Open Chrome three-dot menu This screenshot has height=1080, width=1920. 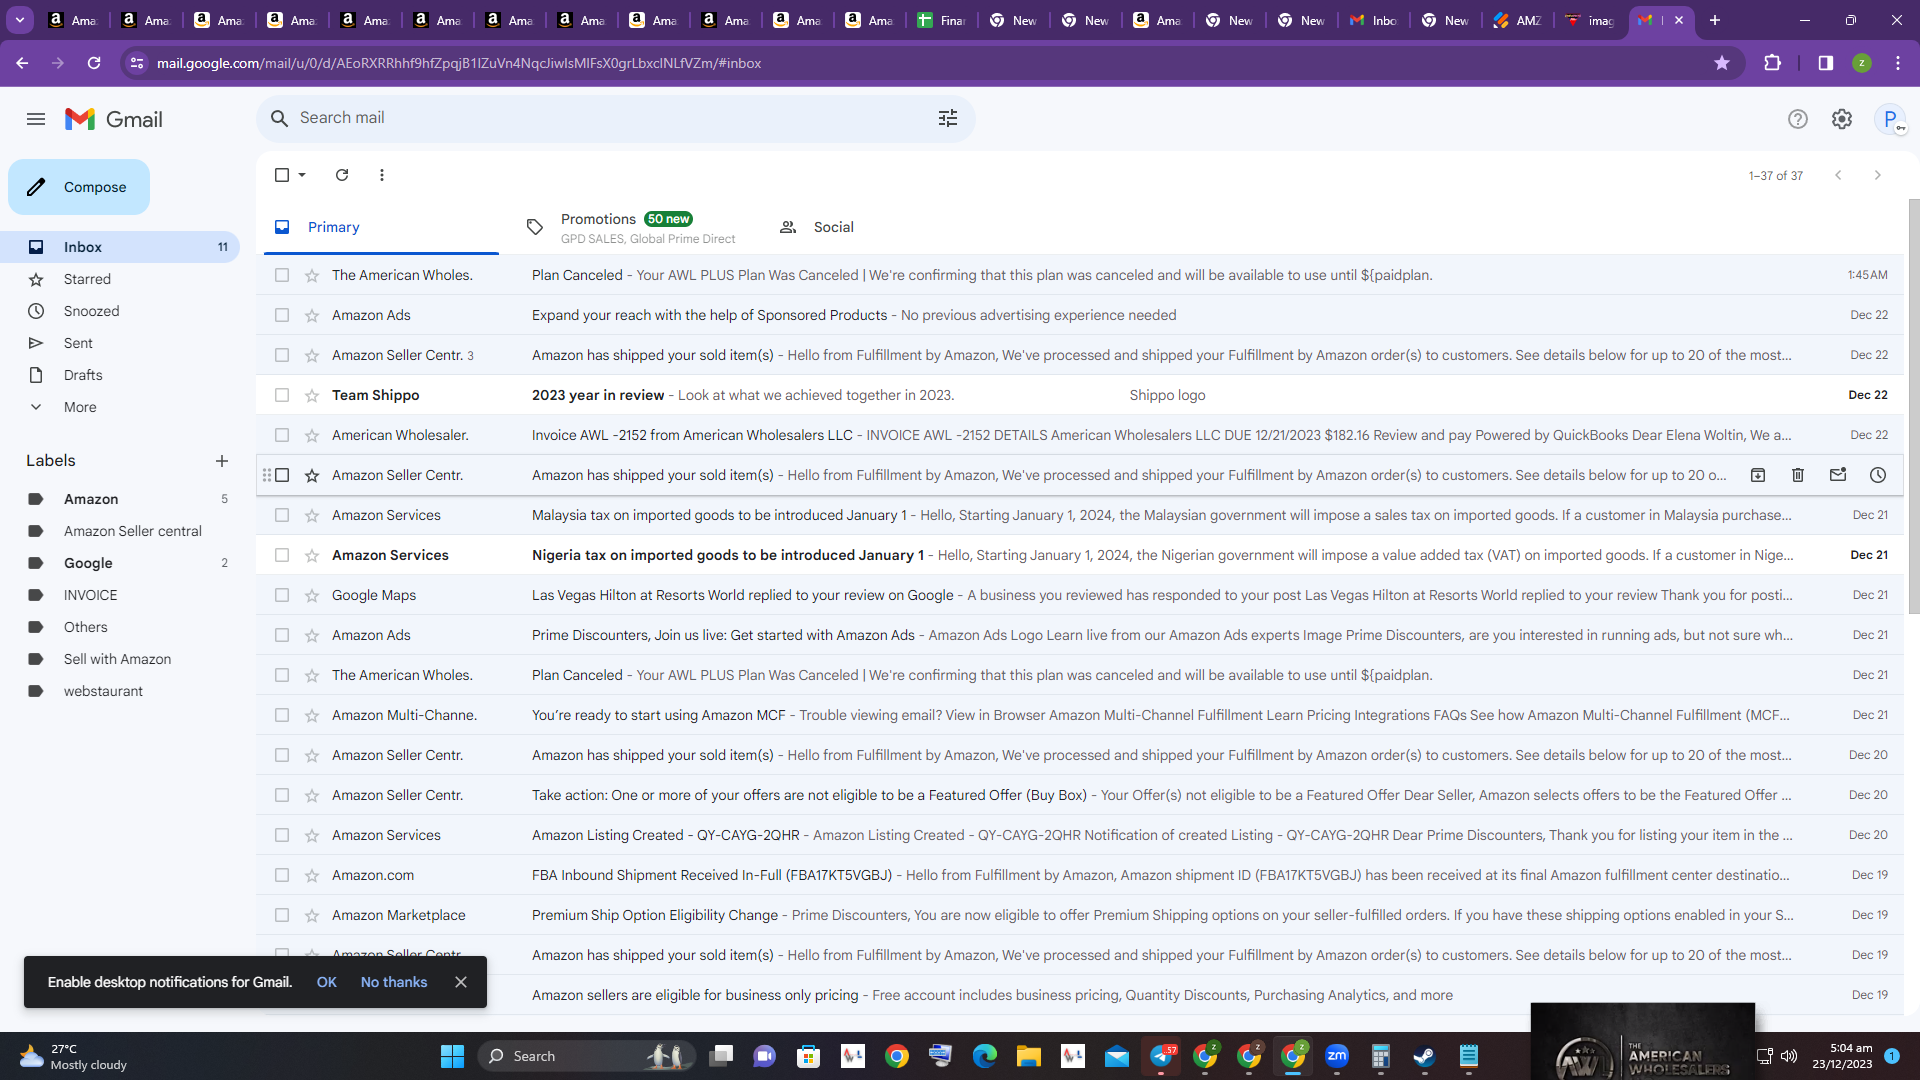pos(1898,63)
